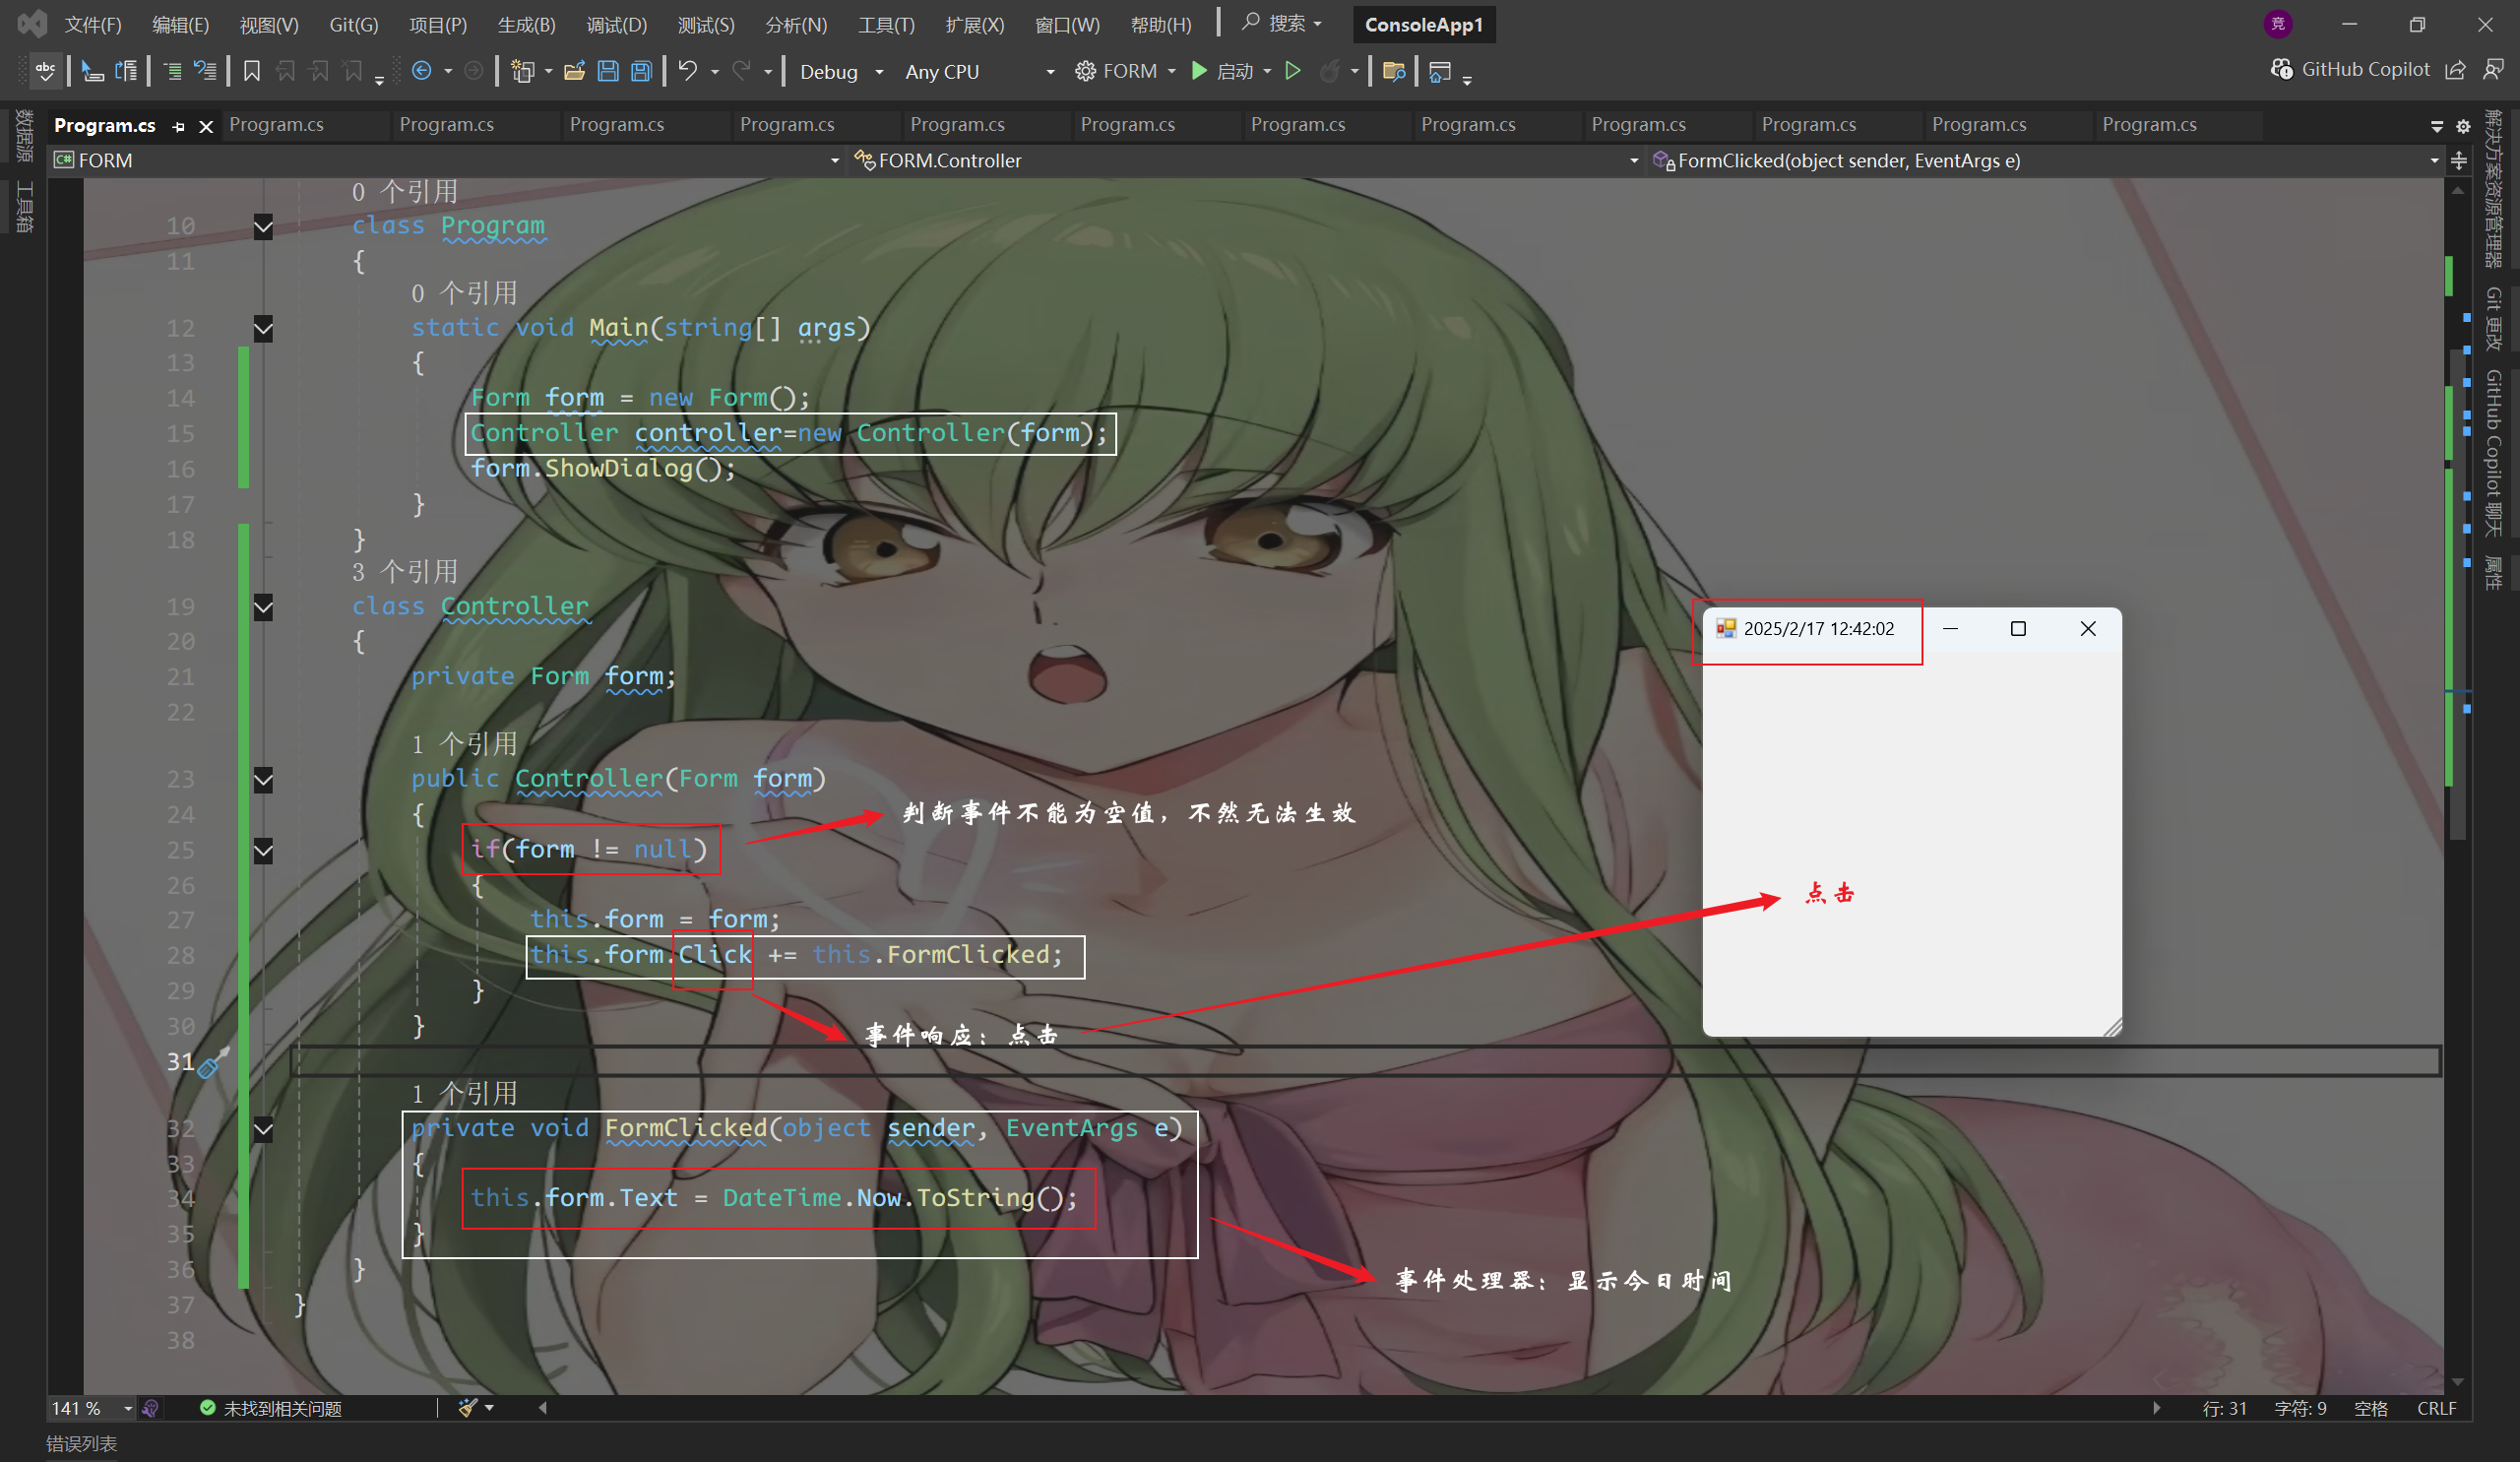Open the Git 更改 side tab
This screenshot has height=1462, width=2520.
tap(2494, 319)
